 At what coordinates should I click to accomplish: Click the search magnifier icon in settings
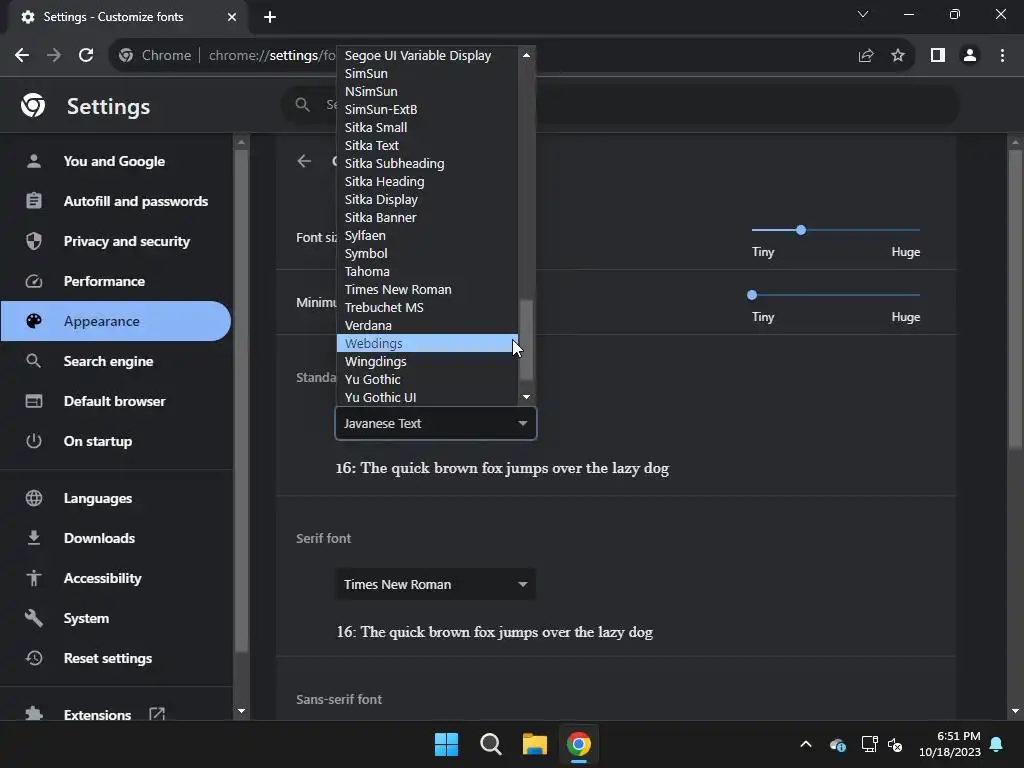[x=302, y=104]
